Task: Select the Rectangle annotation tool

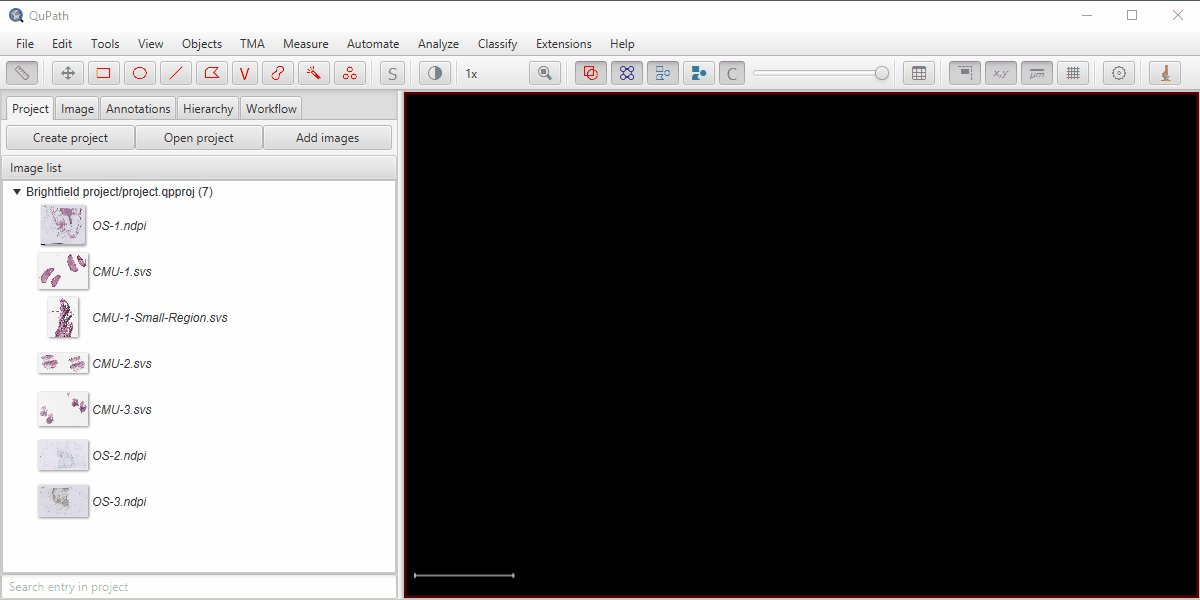Action: 103,73
